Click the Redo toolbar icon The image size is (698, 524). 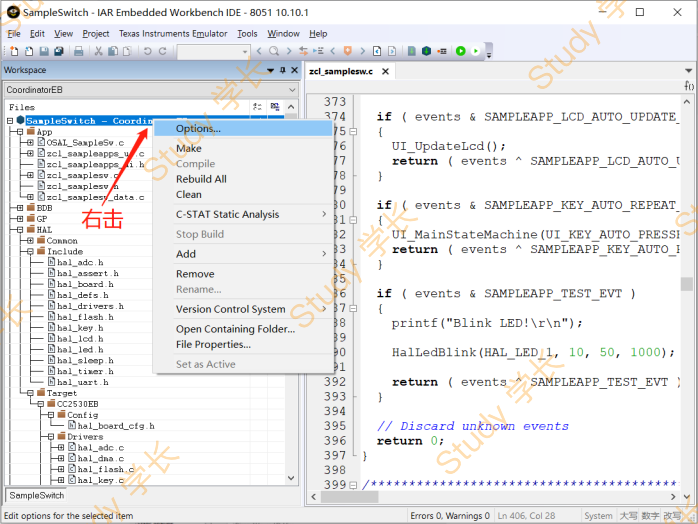[162, 51]
